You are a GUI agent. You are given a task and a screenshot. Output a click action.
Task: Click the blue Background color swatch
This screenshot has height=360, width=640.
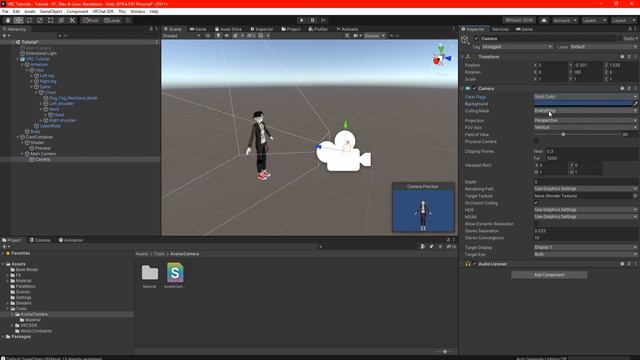point(583,104)
